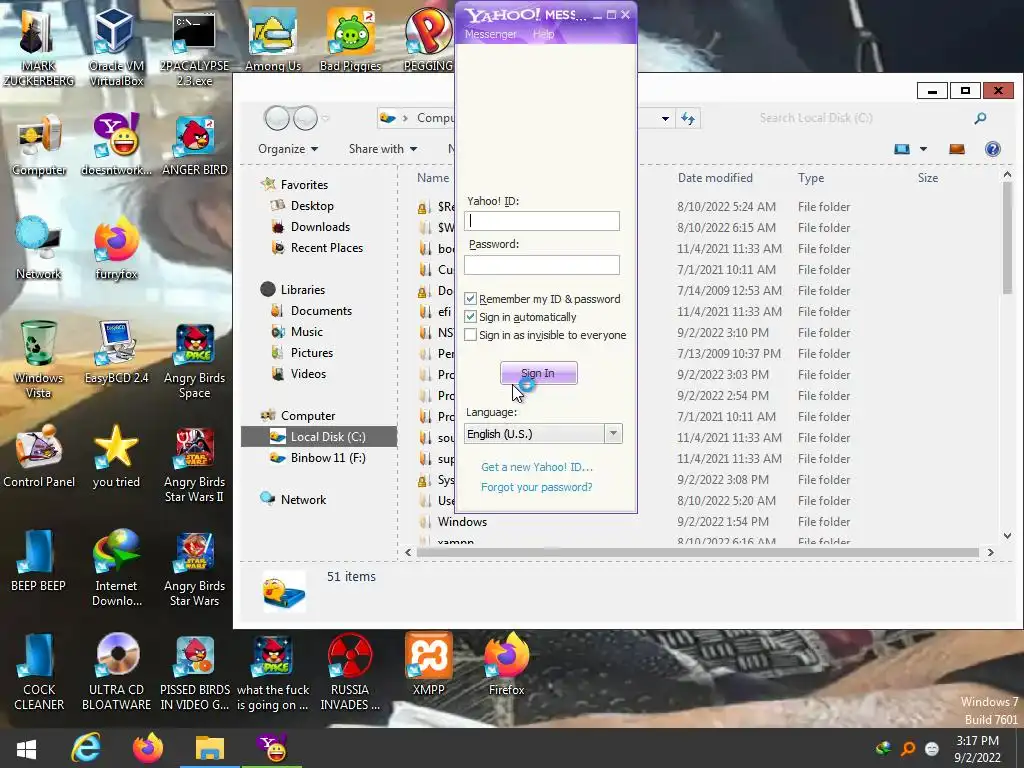Uncheck Sign in automatically
This screenshot has width=1024, height=768.
click(x=470, y=317)
